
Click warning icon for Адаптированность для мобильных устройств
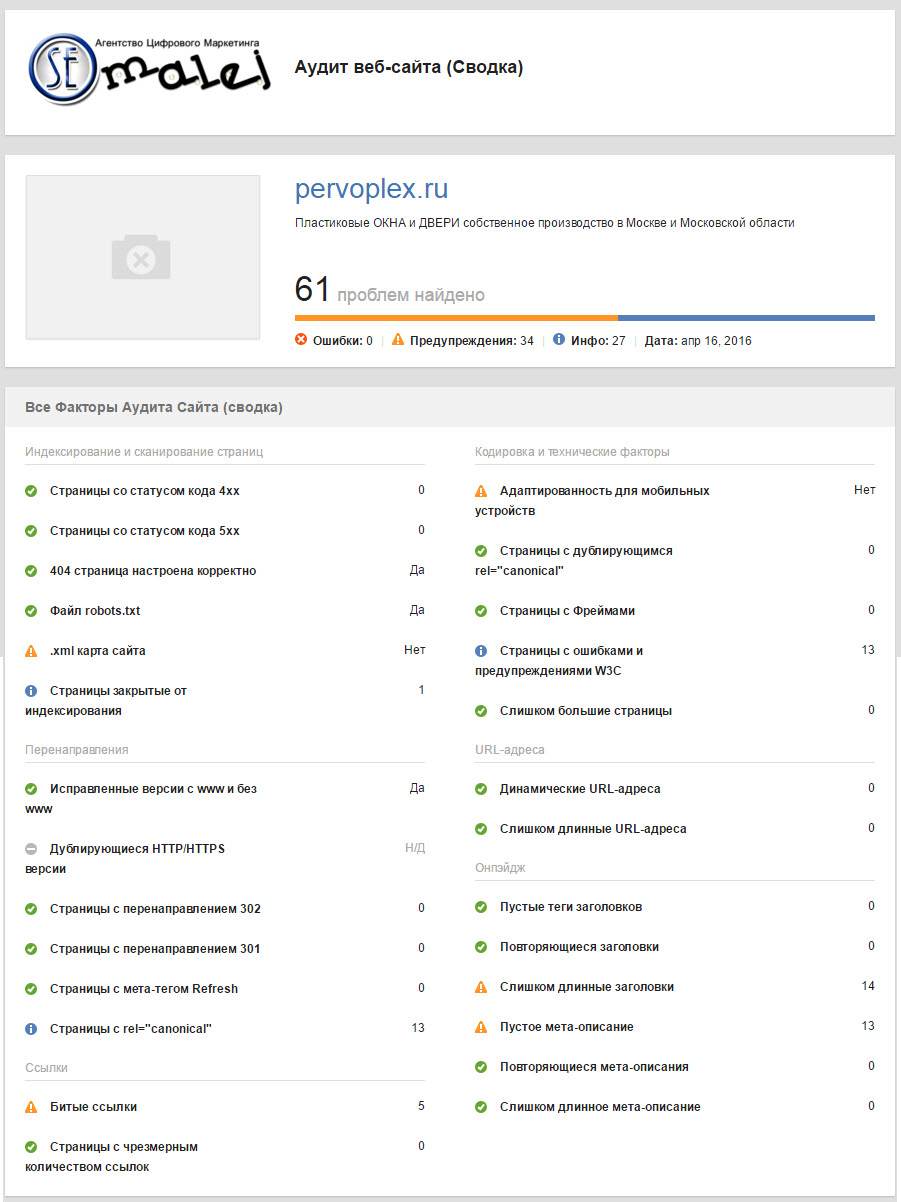[481, 491]
